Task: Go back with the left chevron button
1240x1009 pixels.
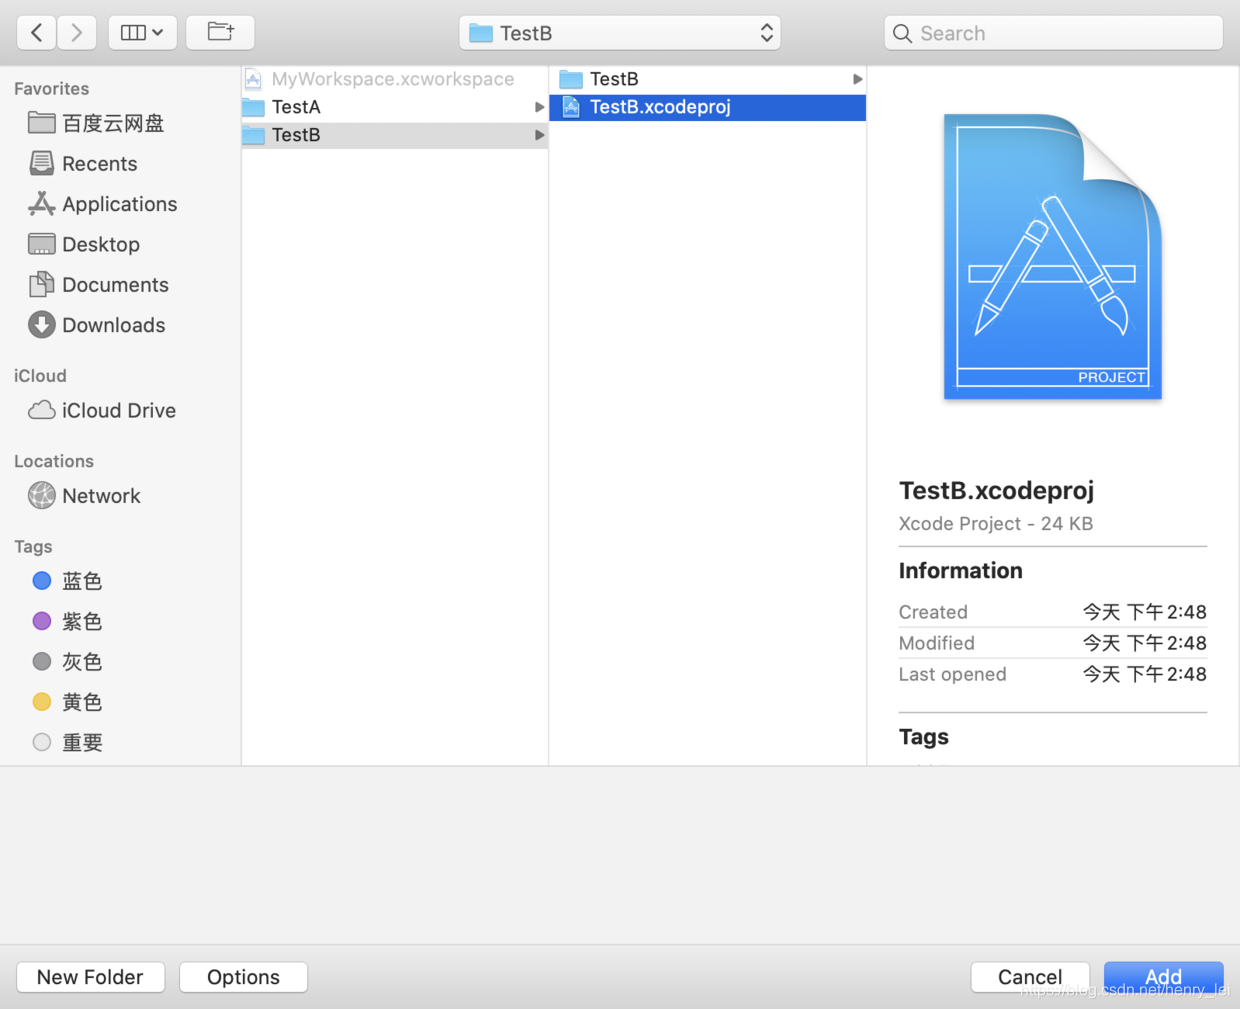Action: [x=36, y=33]
